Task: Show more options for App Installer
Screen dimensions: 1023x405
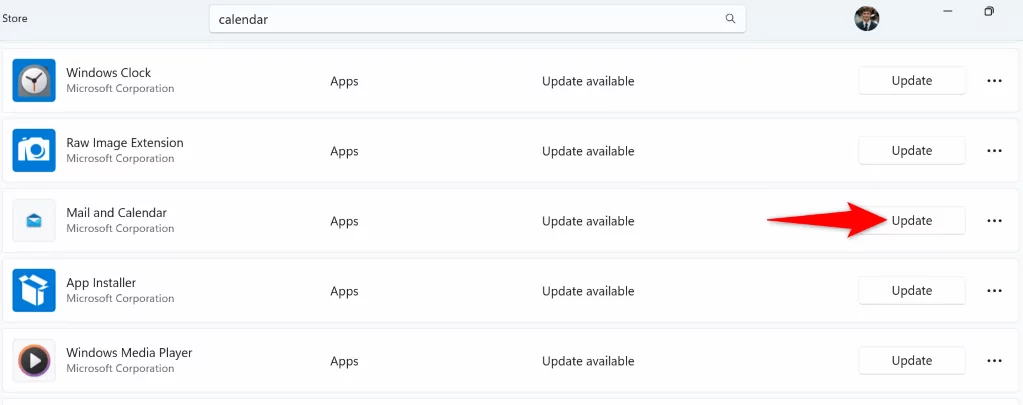Action: 994,291
